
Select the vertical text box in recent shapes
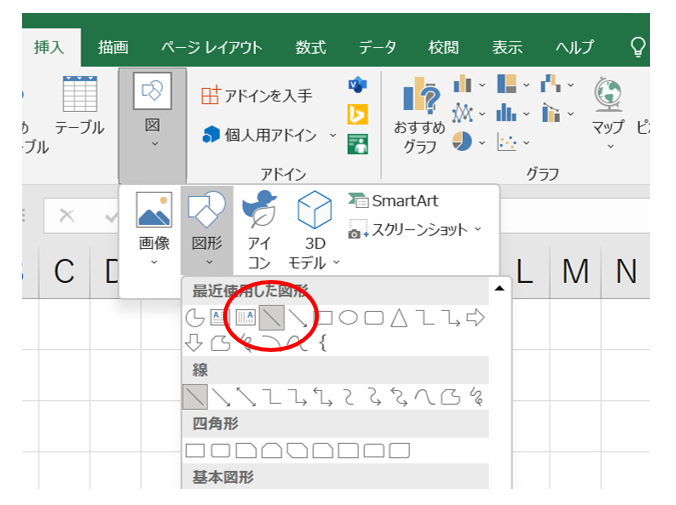pyautogui.click(x=246, y=318)
